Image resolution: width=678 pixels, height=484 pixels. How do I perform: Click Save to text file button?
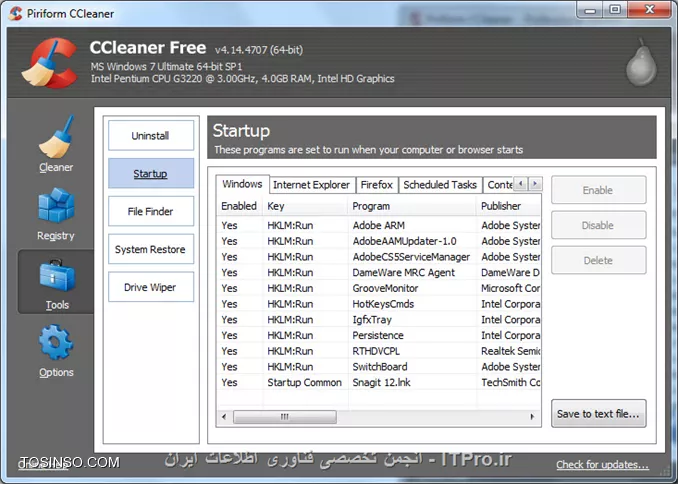coord(598,414)
